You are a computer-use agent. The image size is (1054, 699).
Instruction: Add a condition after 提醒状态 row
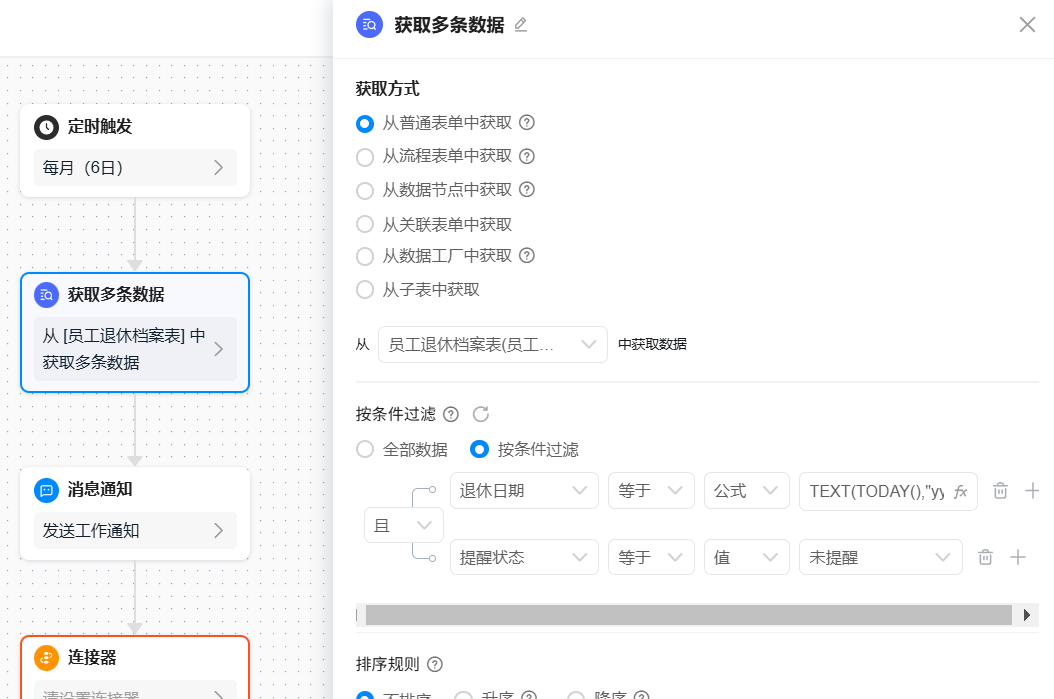click(1018, 557)
